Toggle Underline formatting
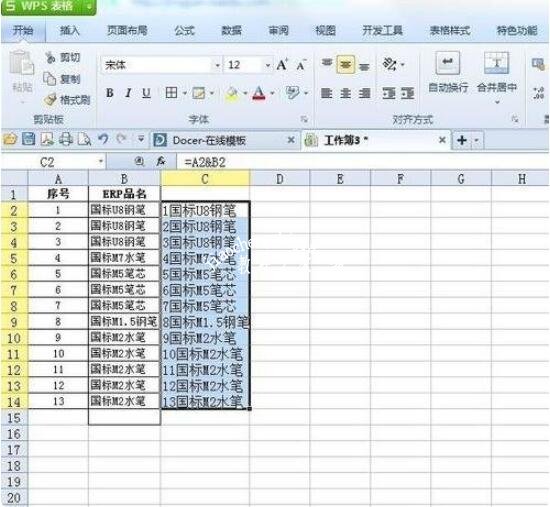This screenshot has width=550, height=507. click(146, 93)
